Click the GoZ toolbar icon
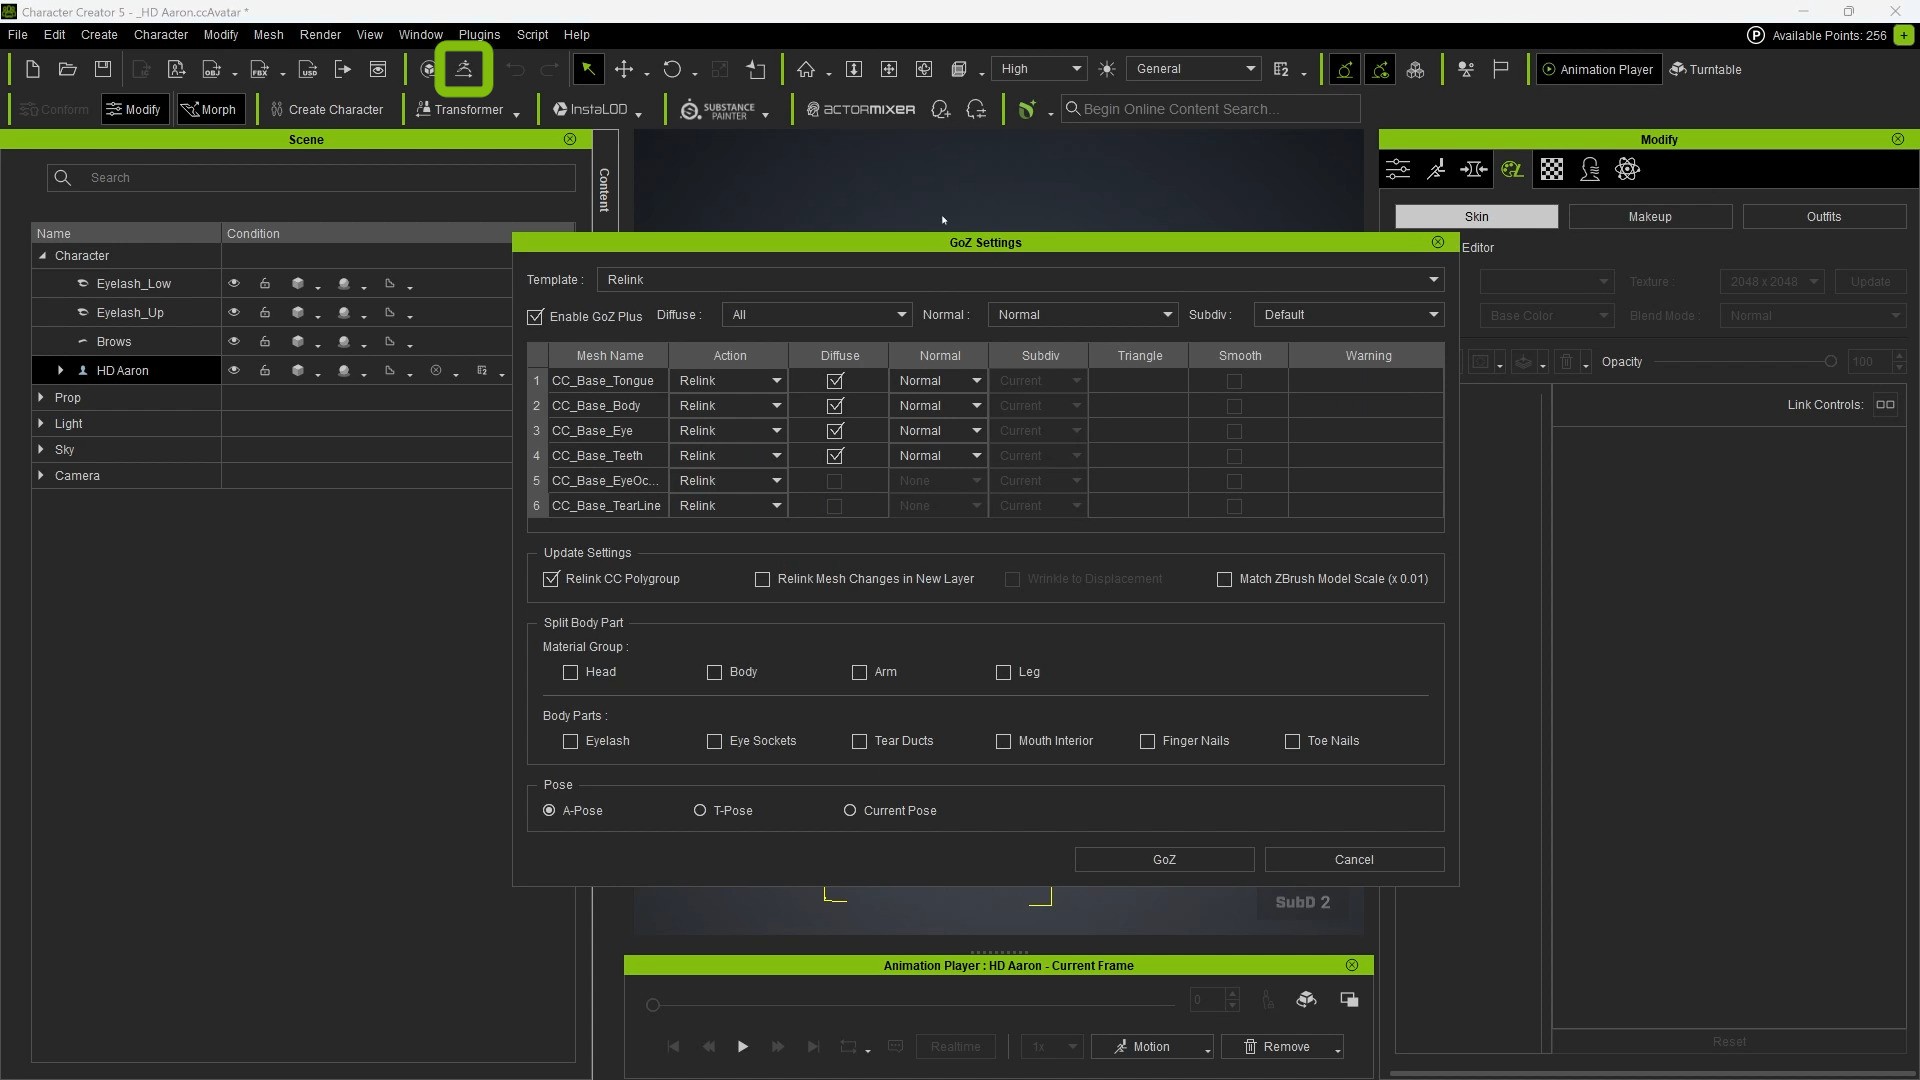Screen dimensions: 1920x1080 pyautogui.click(x=464, y=69)
